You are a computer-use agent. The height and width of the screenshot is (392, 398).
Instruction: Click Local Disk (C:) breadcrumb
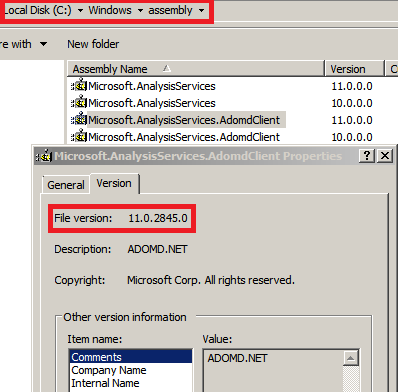coord(38,10)
